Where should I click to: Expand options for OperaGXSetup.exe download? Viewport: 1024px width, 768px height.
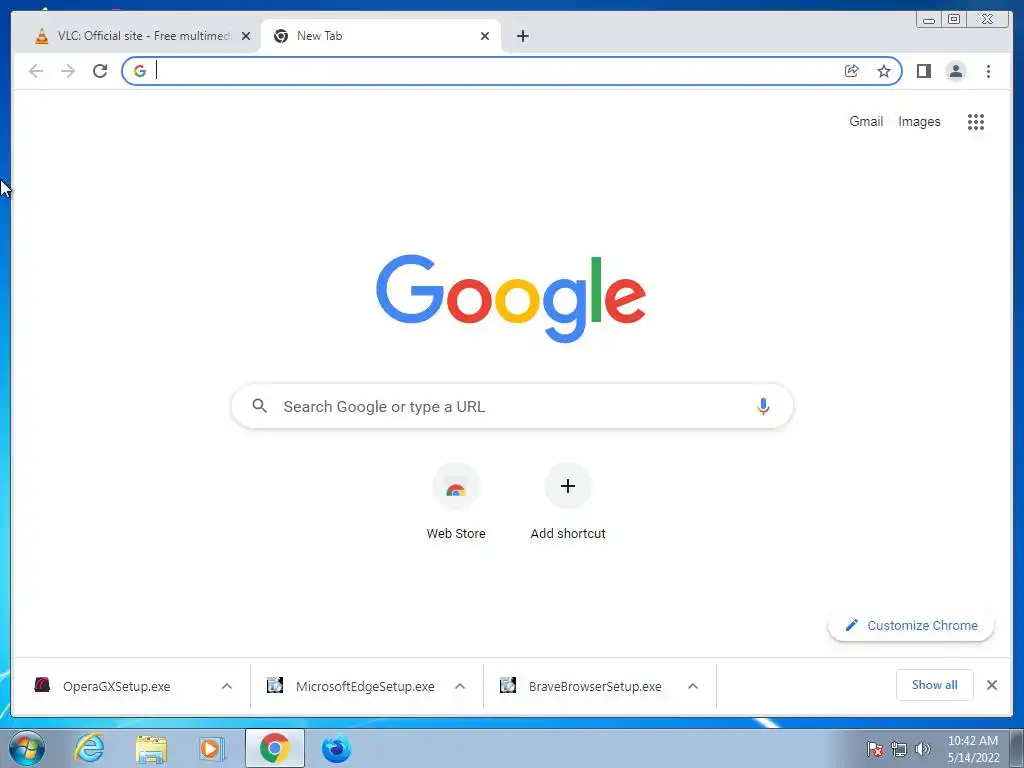[x=227, y=686]
